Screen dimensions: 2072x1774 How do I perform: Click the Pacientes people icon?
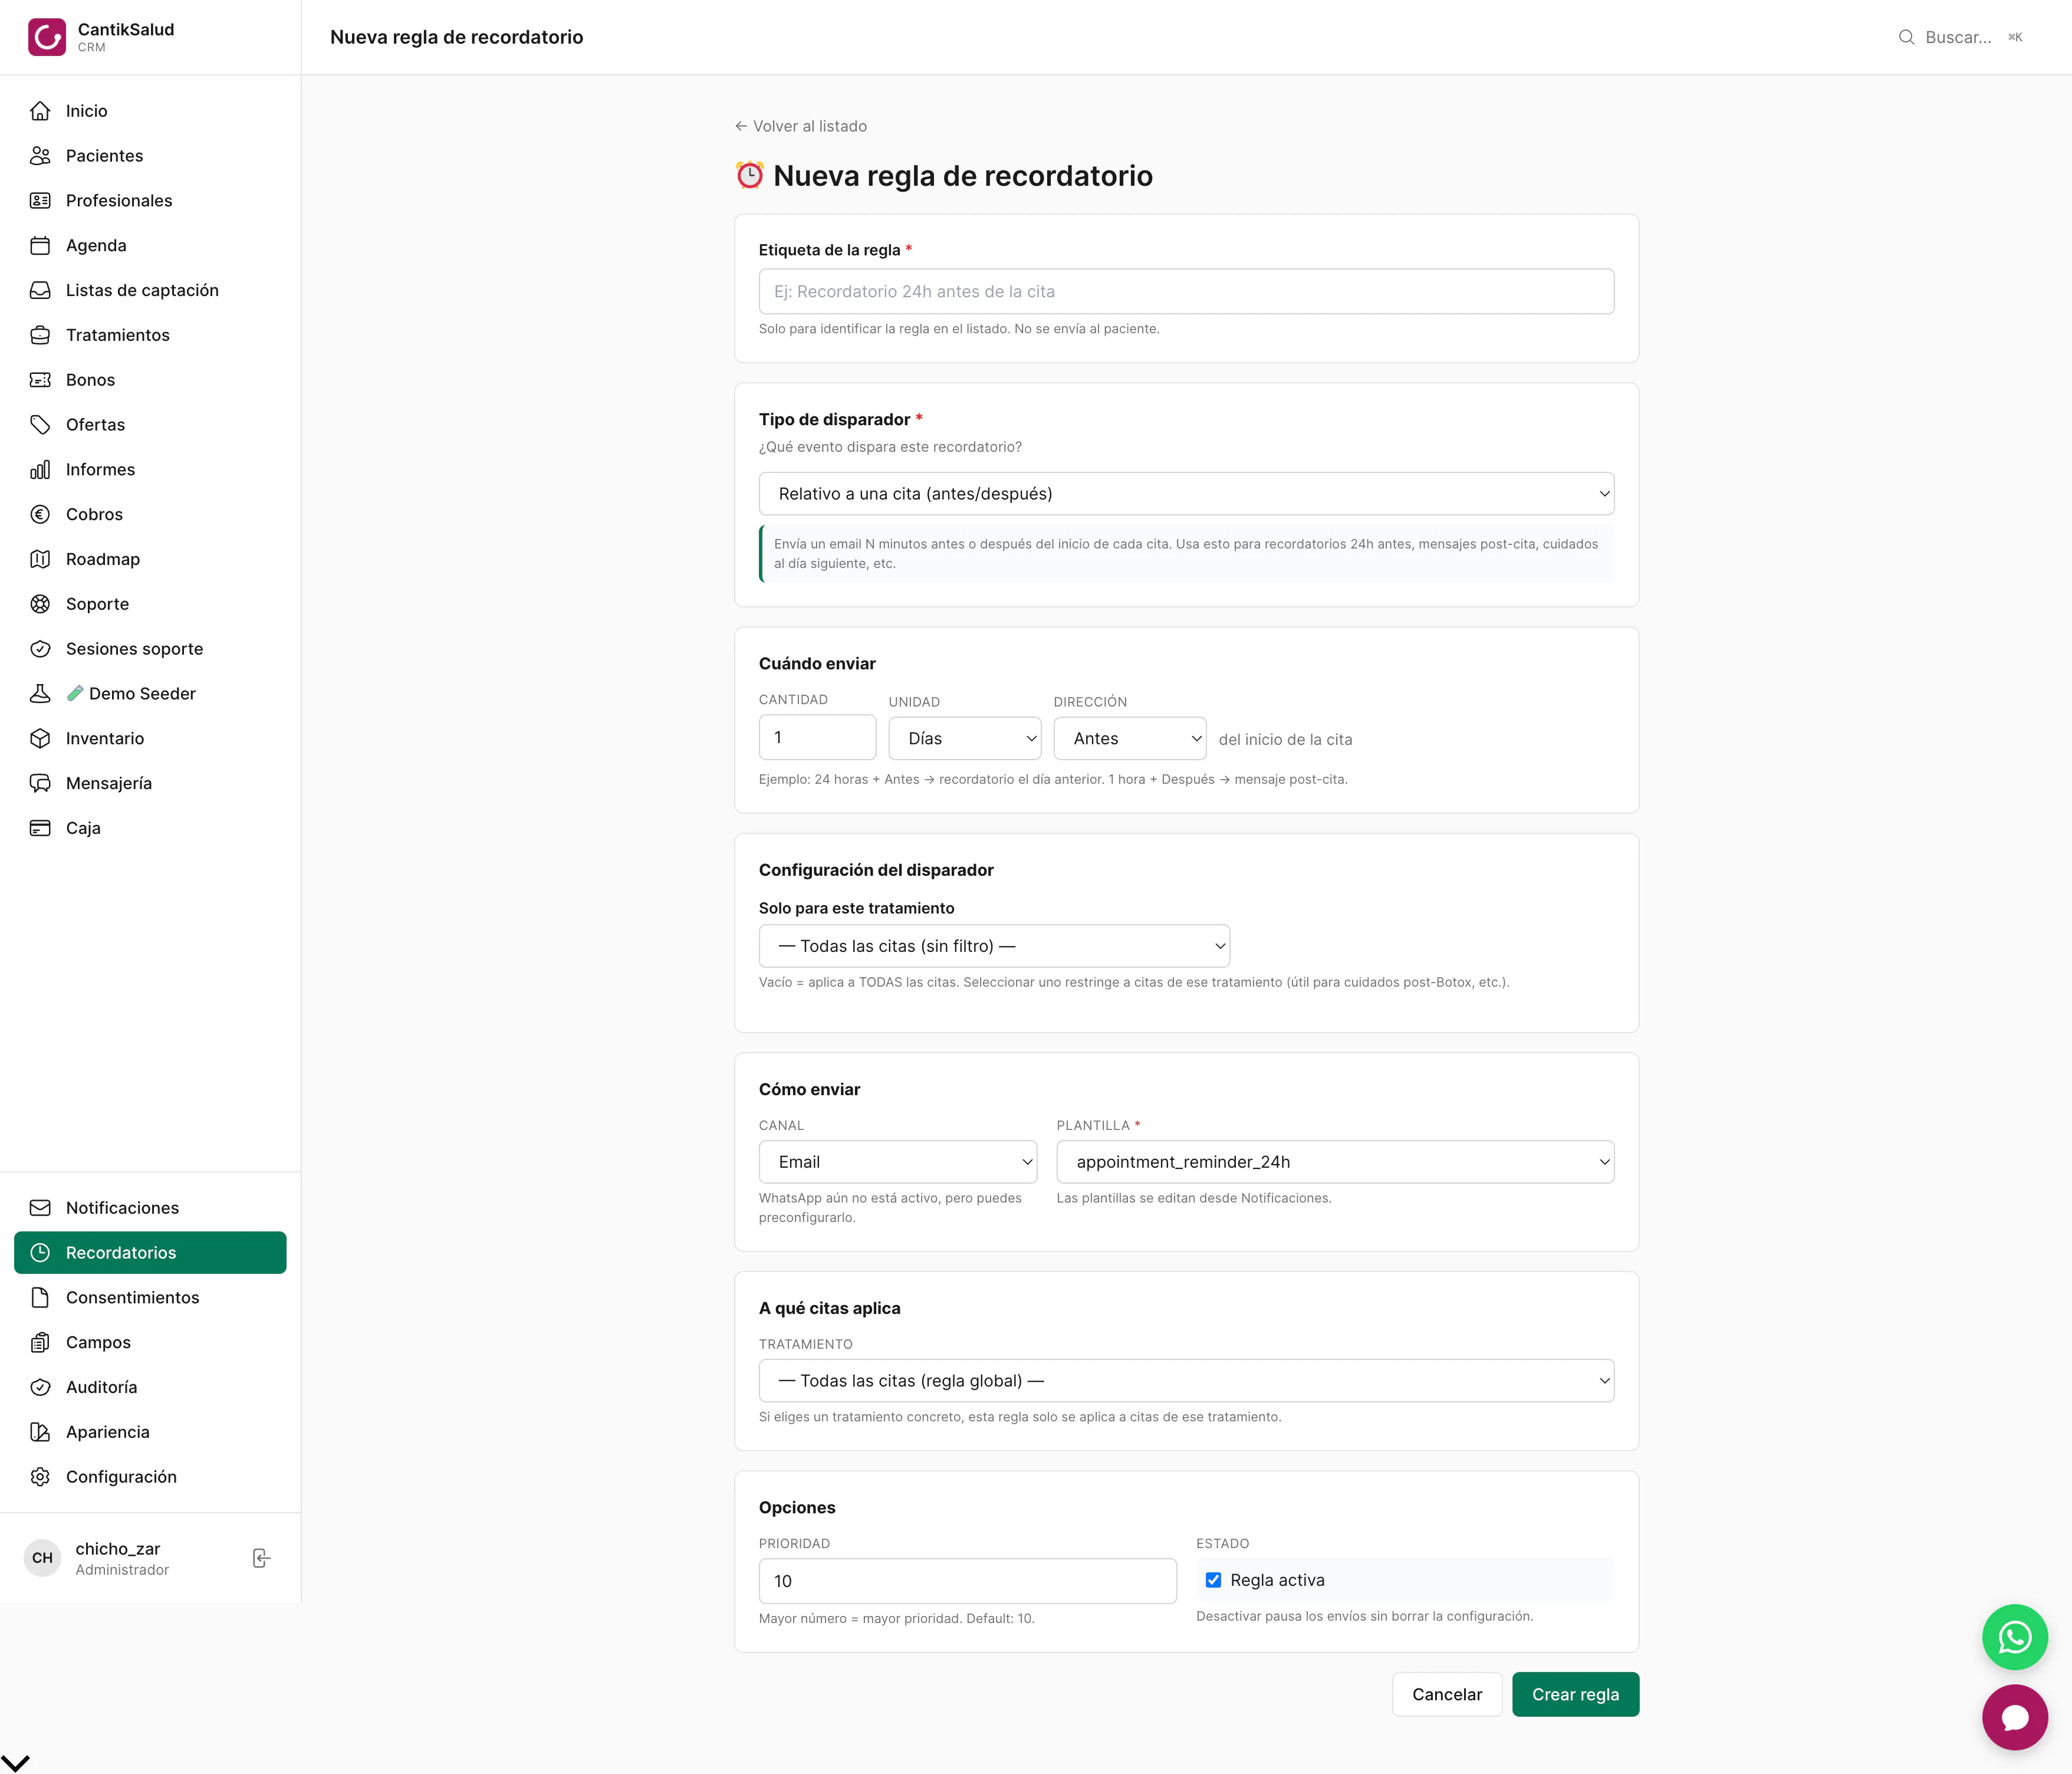(40, 156)
